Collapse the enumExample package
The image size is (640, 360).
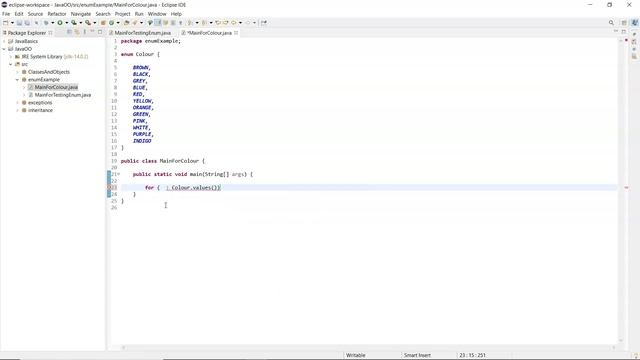click(18, 80)
